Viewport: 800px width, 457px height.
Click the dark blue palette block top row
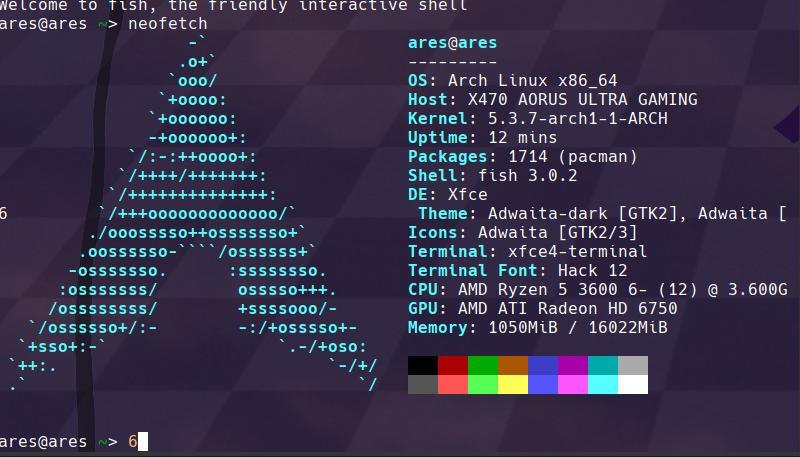click(543, 365)
